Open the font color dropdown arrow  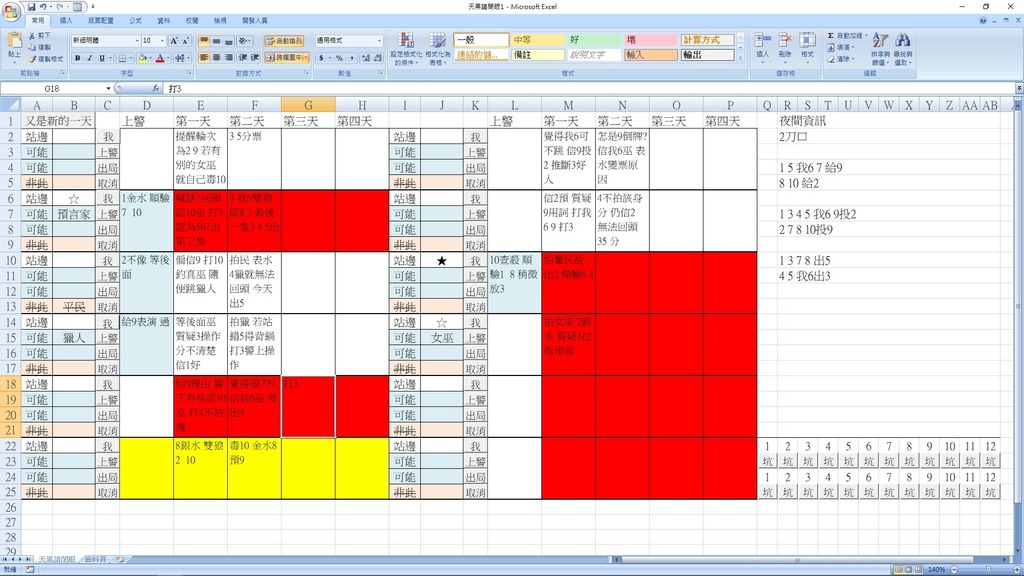click(168, 58)
